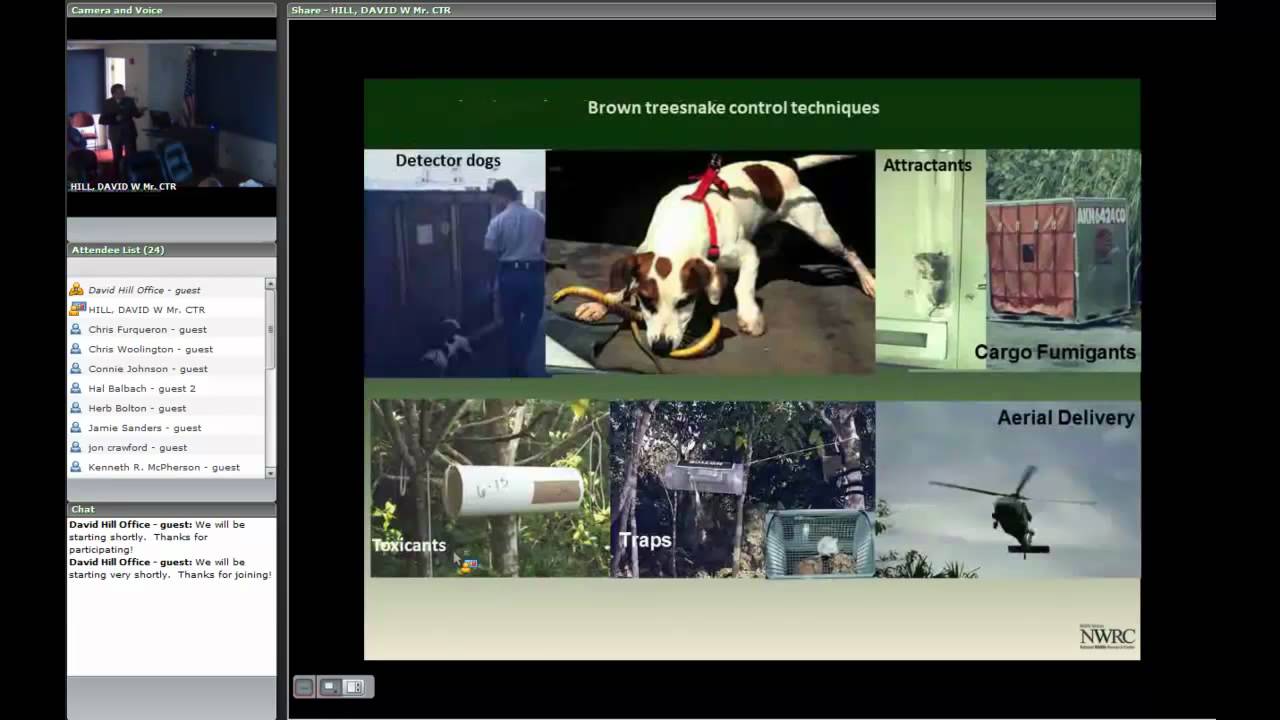Click the user icon next to Chris Woolington

tap(76, 349)
